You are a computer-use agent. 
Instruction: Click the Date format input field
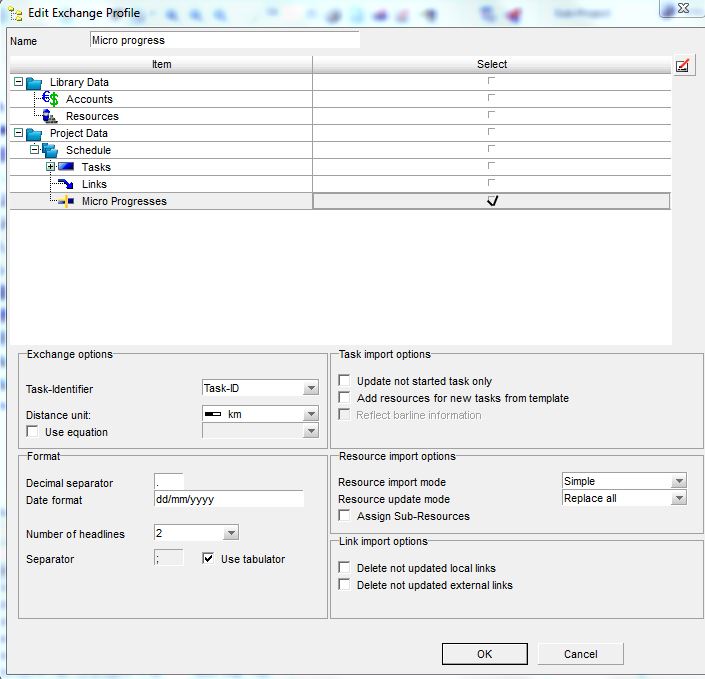229,499
